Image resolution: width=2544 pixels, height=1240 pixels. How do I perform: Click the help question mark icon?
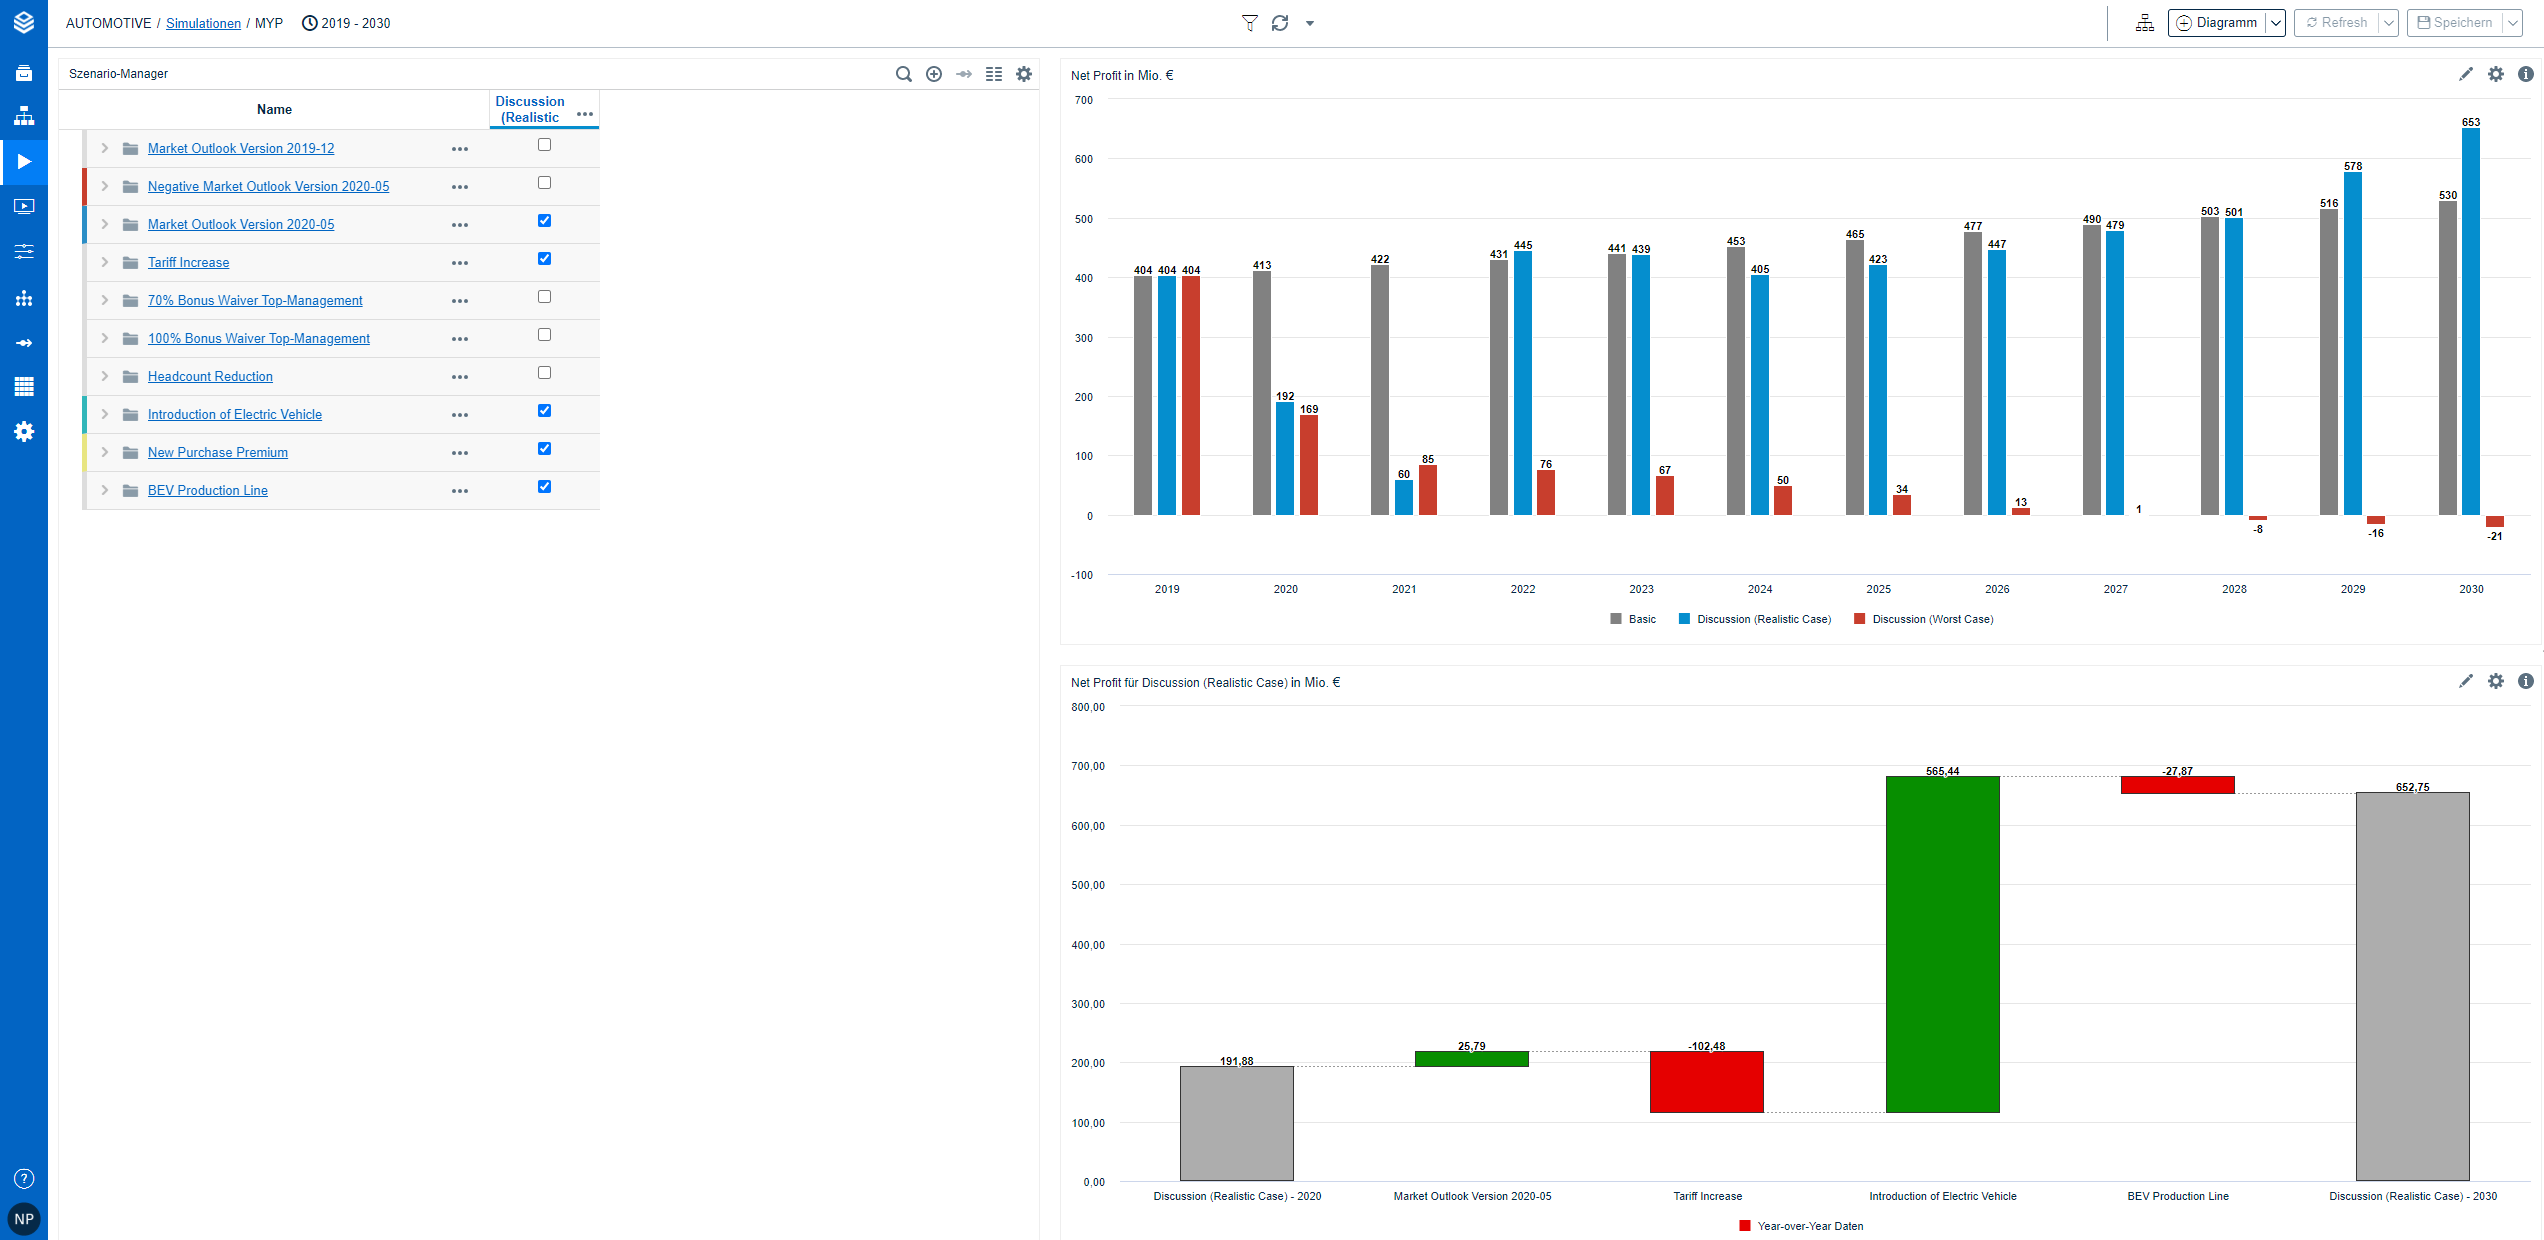pos(24,1178)
